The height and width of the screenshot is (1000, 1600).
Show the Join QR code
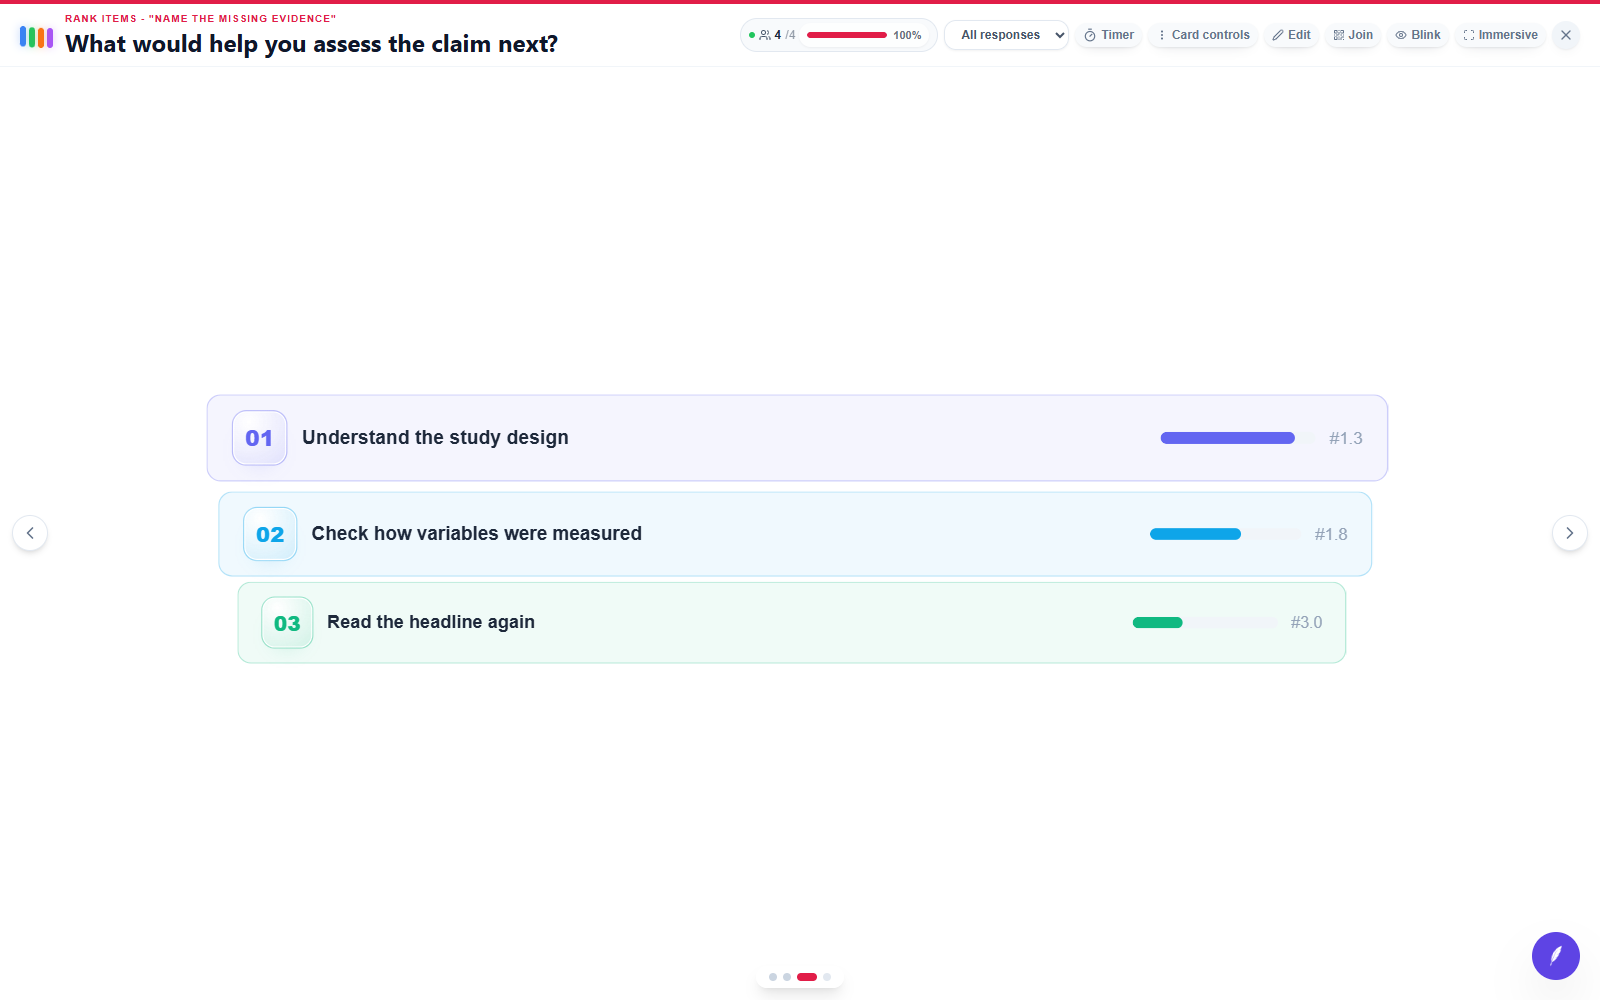[1353, 35]
